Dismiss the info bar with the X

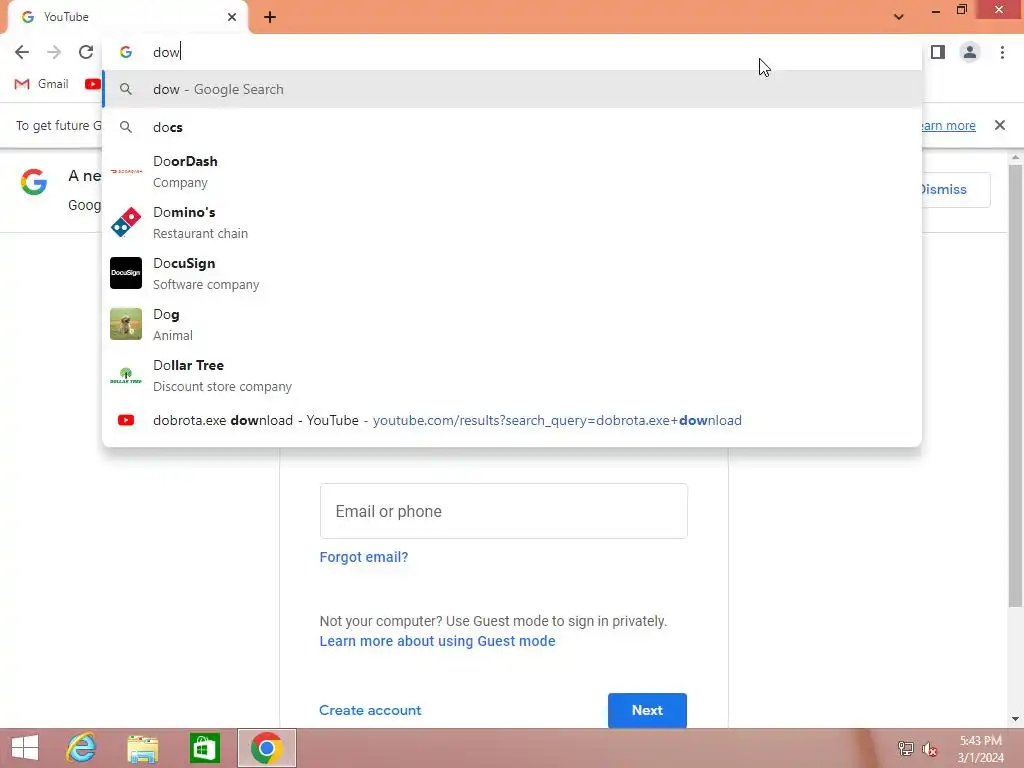click(x=1000, y=125)
